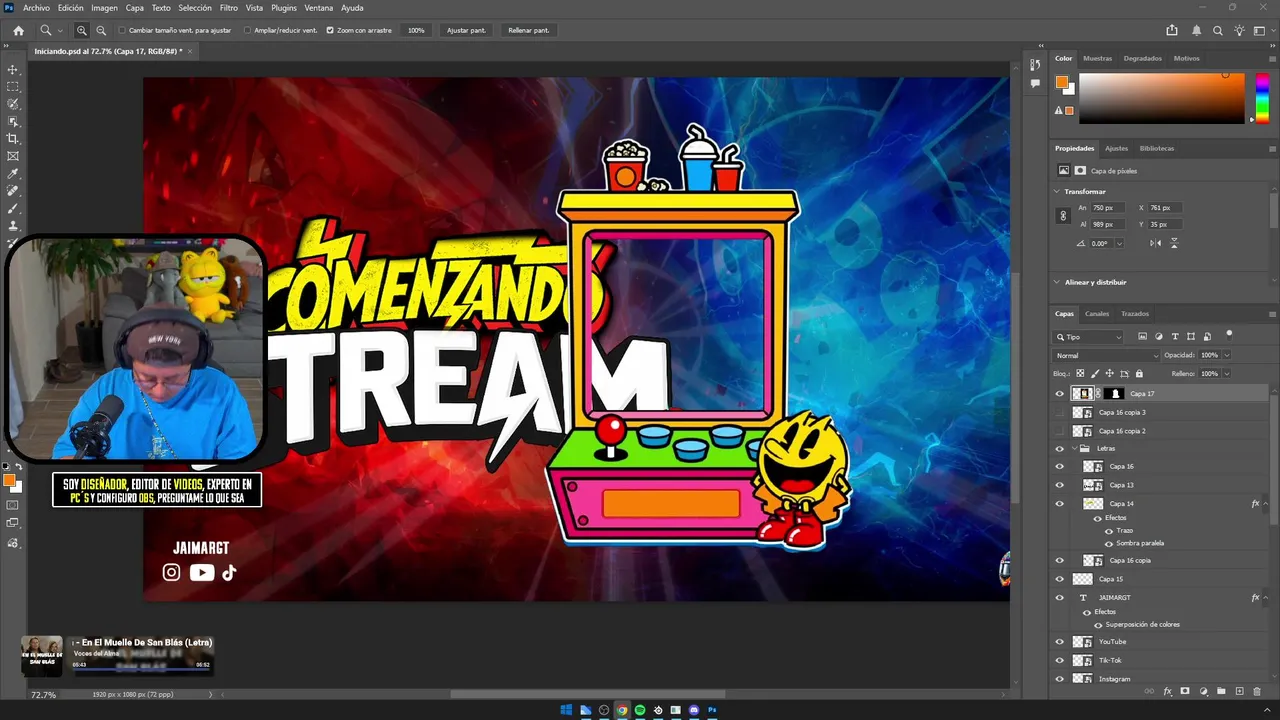Select the Frame tool

coord(13,156)
